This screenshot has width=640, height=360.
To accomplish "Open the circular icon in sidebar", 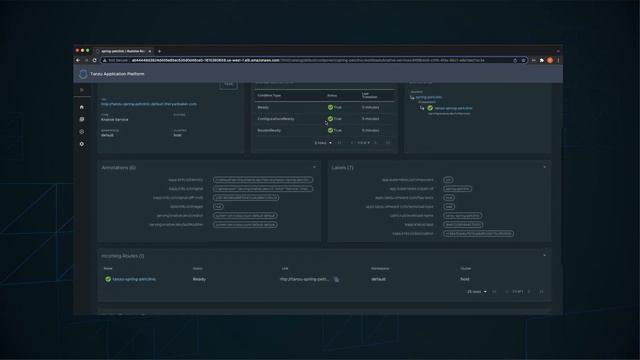I will click(x=82, y=131).
